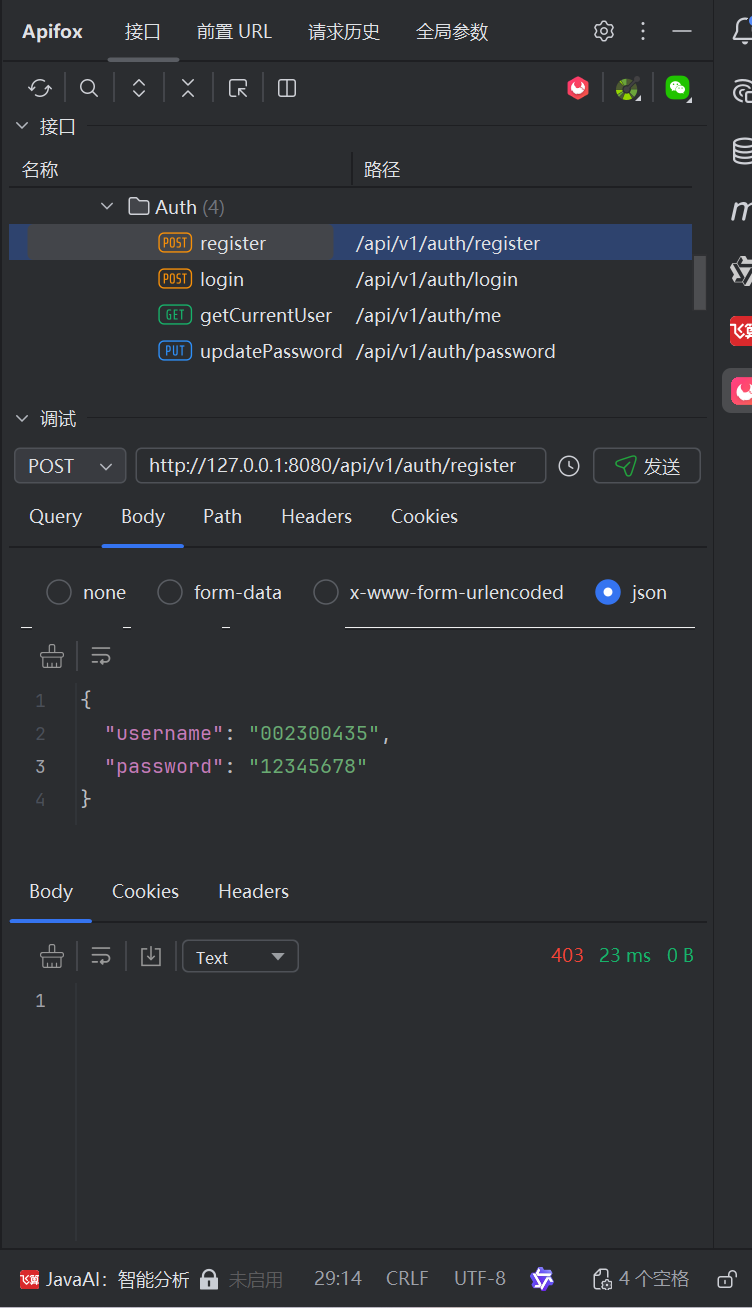Collapse all with the toolbar icon
This screenshot has height=1308, width=752.
point(188,88)
